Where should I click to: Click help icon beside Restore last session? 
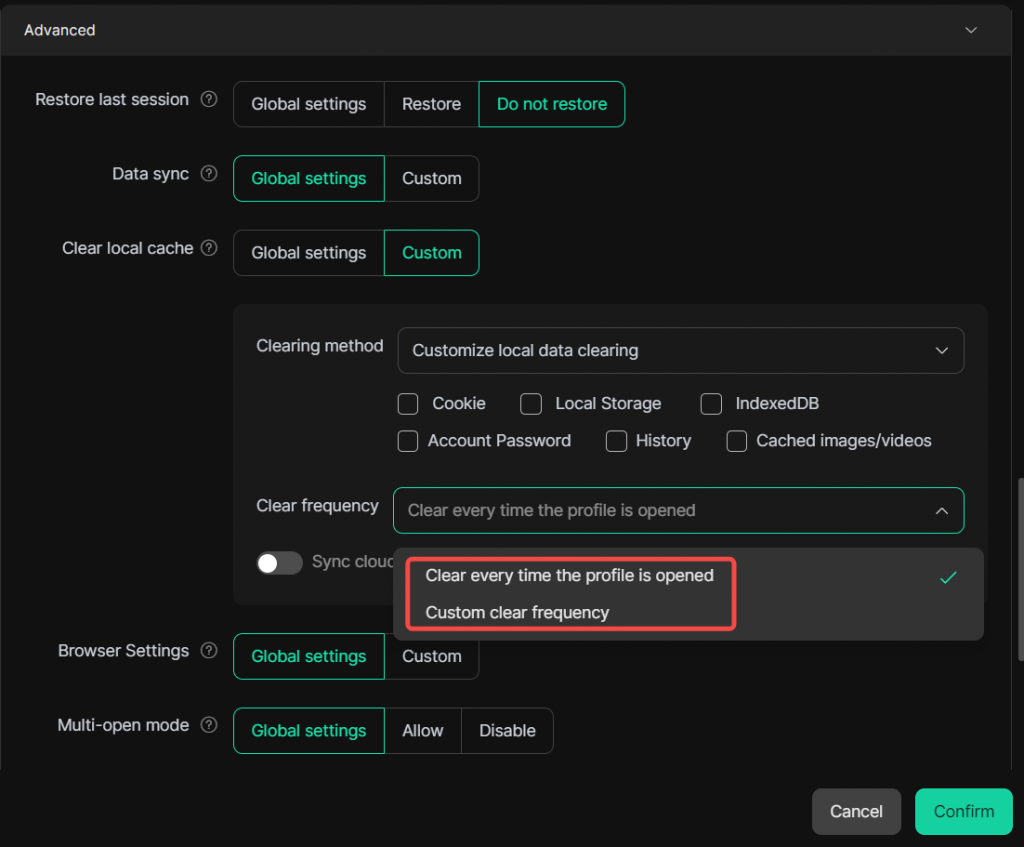click(x=209, y=100)
